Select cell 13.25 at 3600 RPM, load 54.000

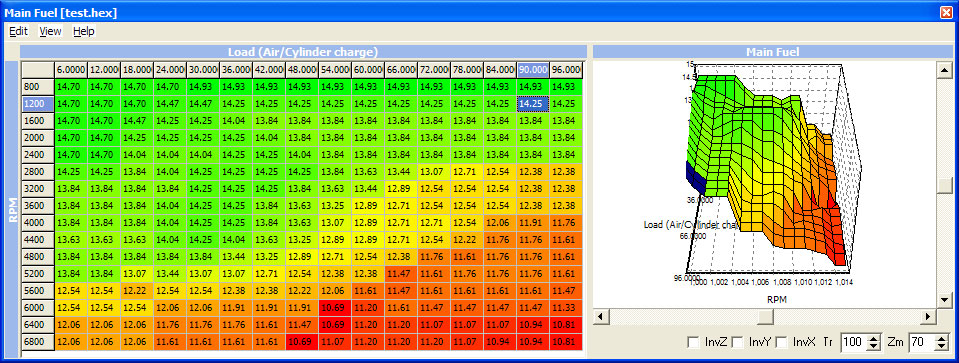pyautogui.click(x=335, y=205)
